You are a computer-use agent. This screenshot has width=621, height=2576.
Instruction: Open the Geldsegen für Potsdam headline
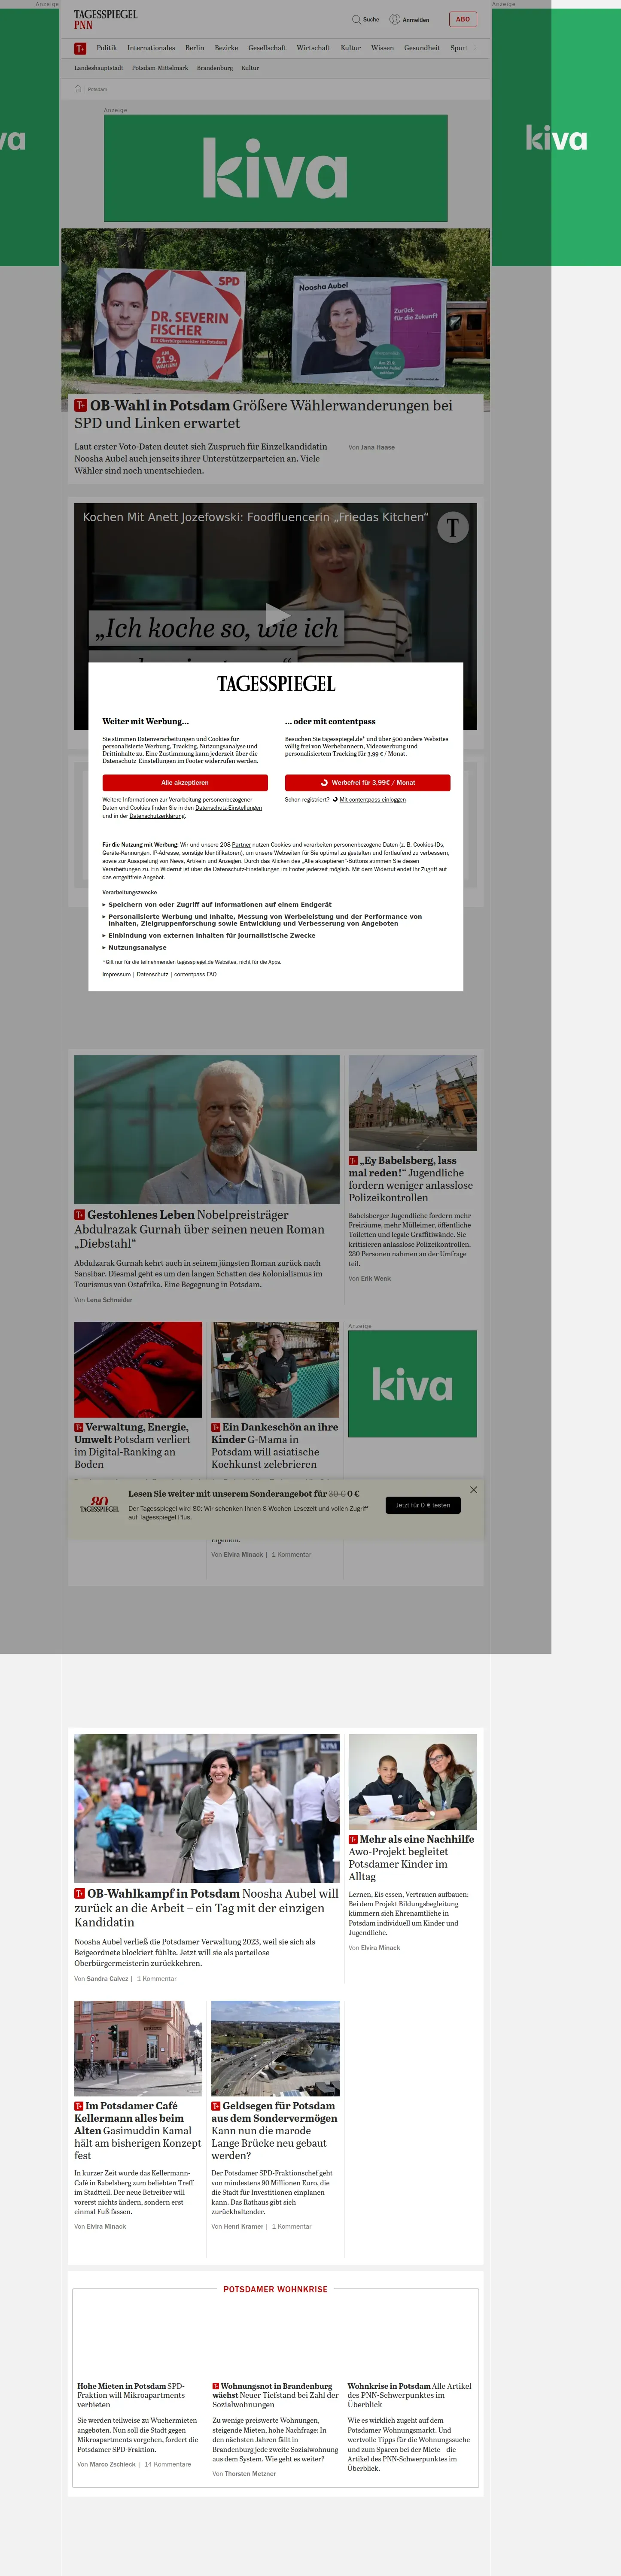(275, 2131)
